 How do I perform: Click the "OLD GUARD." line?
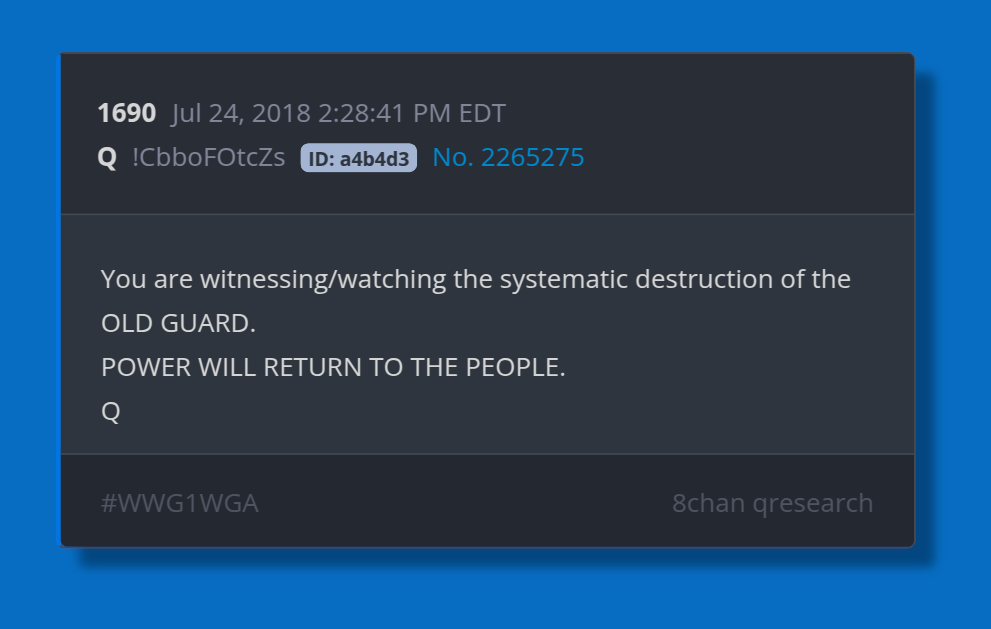click(178, 324)
